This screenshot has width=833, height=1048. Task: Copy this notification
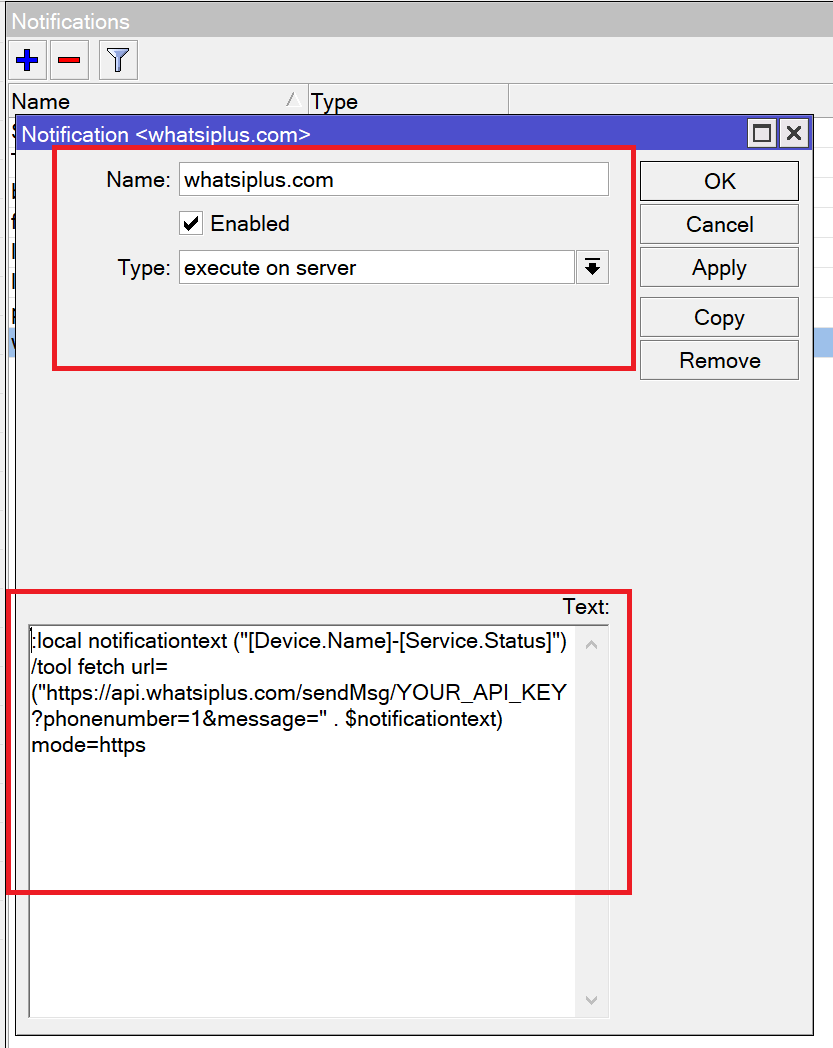[x=719, y=317]
